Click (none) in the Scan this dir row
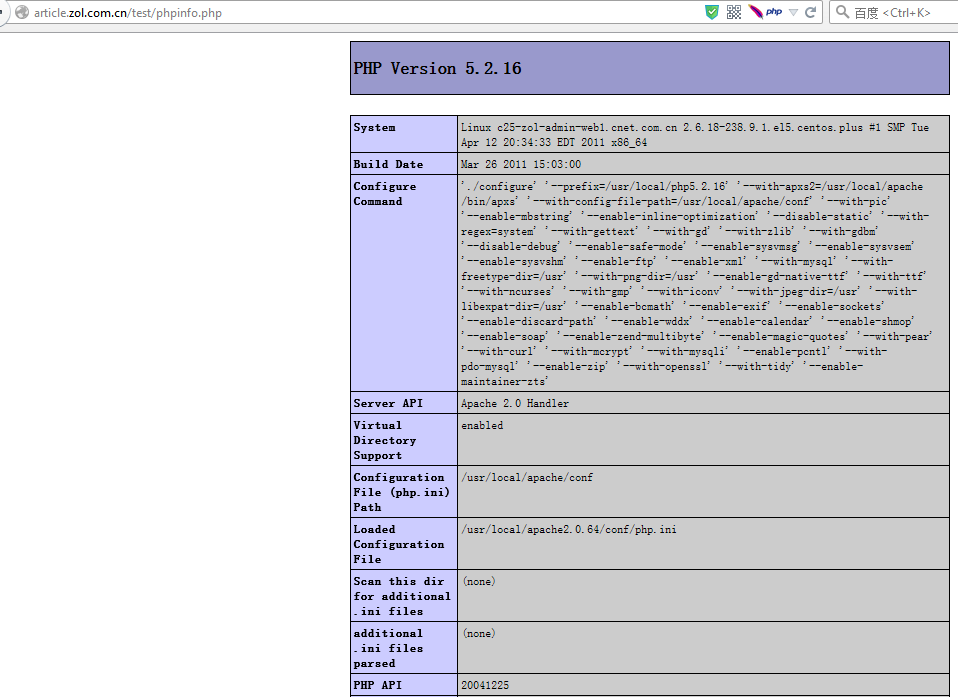The width and height of the screenshot is (958, 697). [479, 581]
